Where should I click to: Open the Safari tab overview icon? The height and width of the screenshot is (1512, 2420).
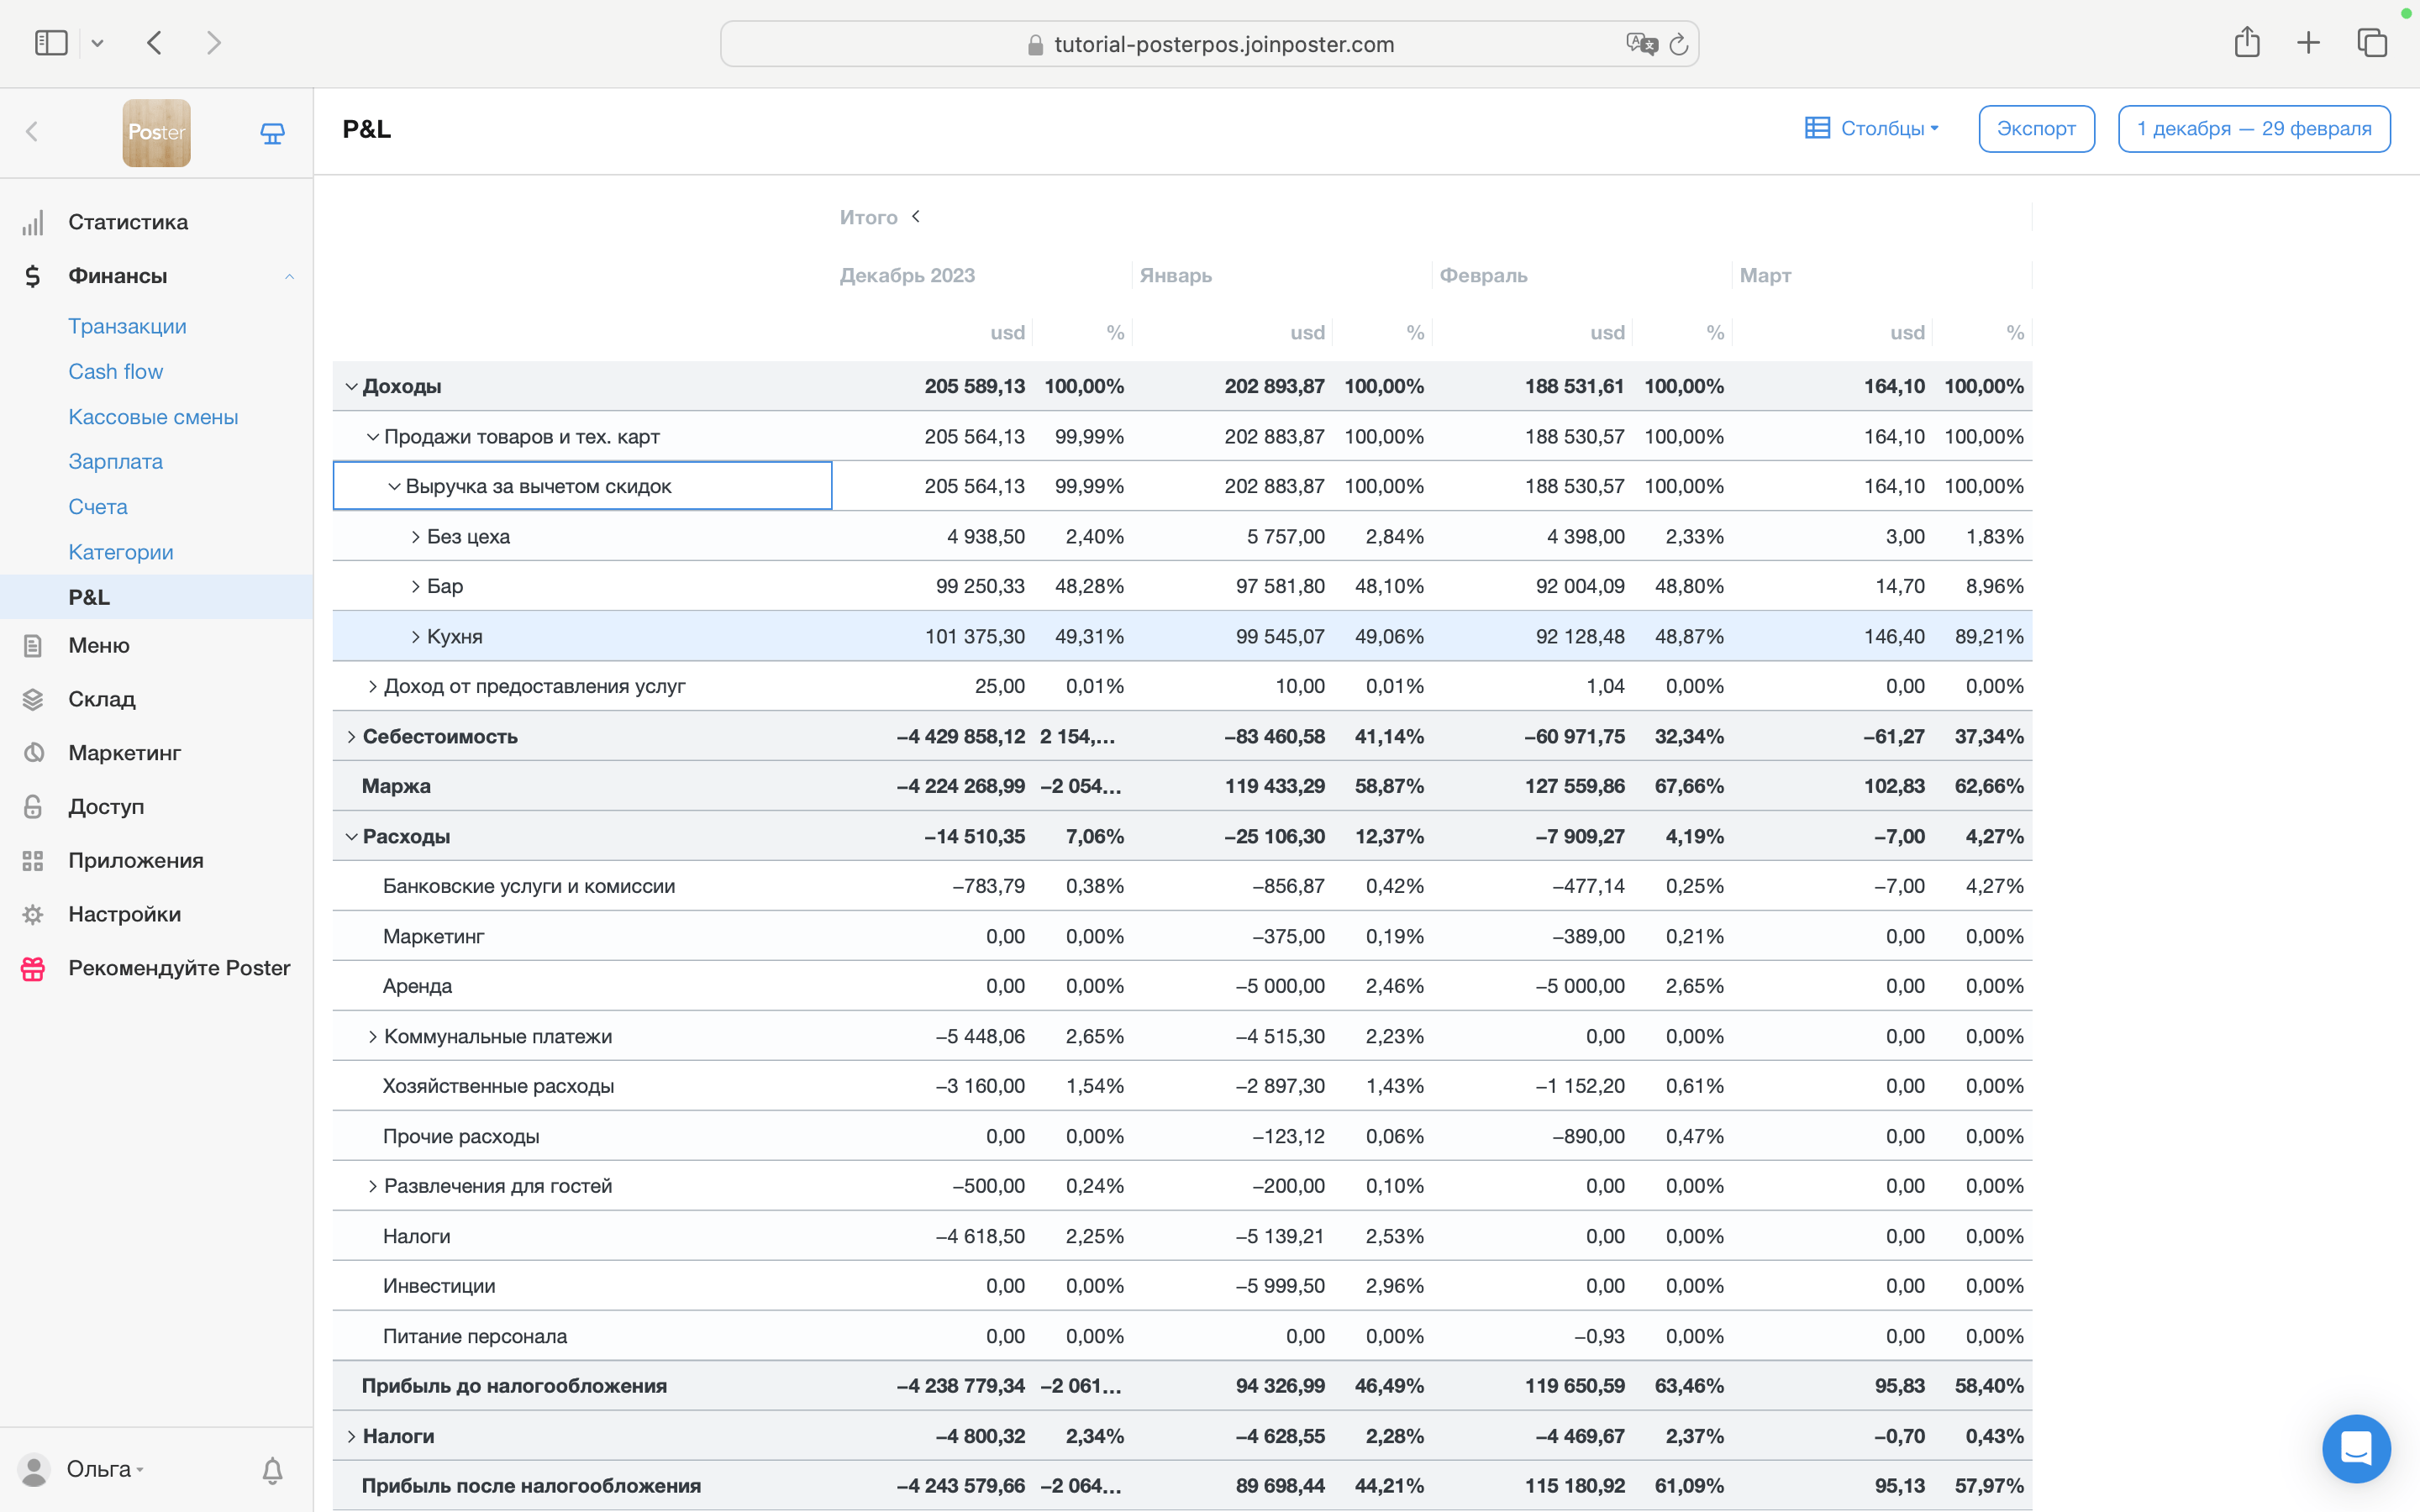[x=2372, y=43]
